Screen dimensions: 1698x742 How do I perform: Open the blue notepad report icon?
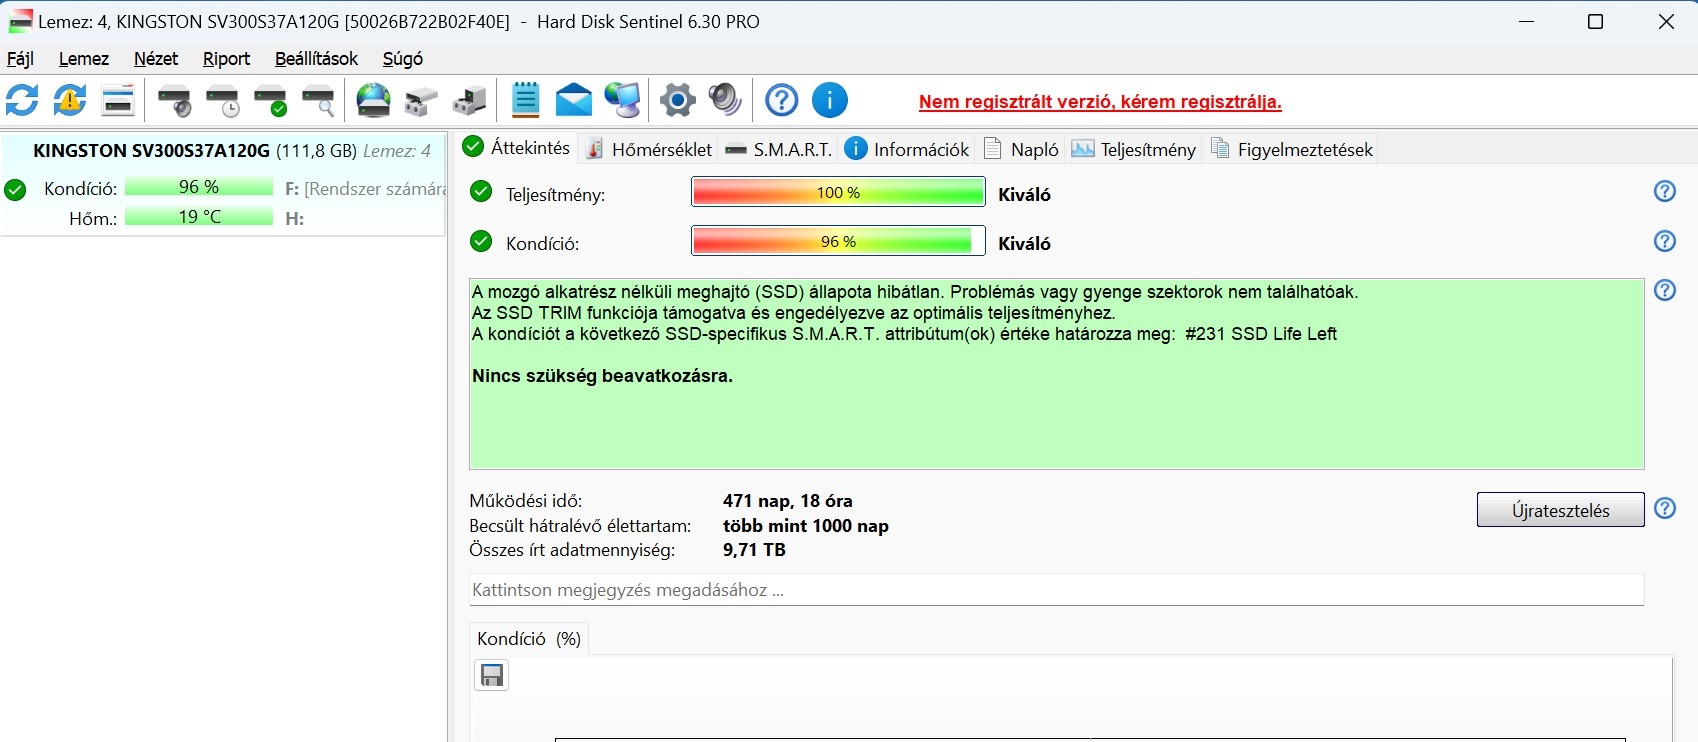click(526, 100)
